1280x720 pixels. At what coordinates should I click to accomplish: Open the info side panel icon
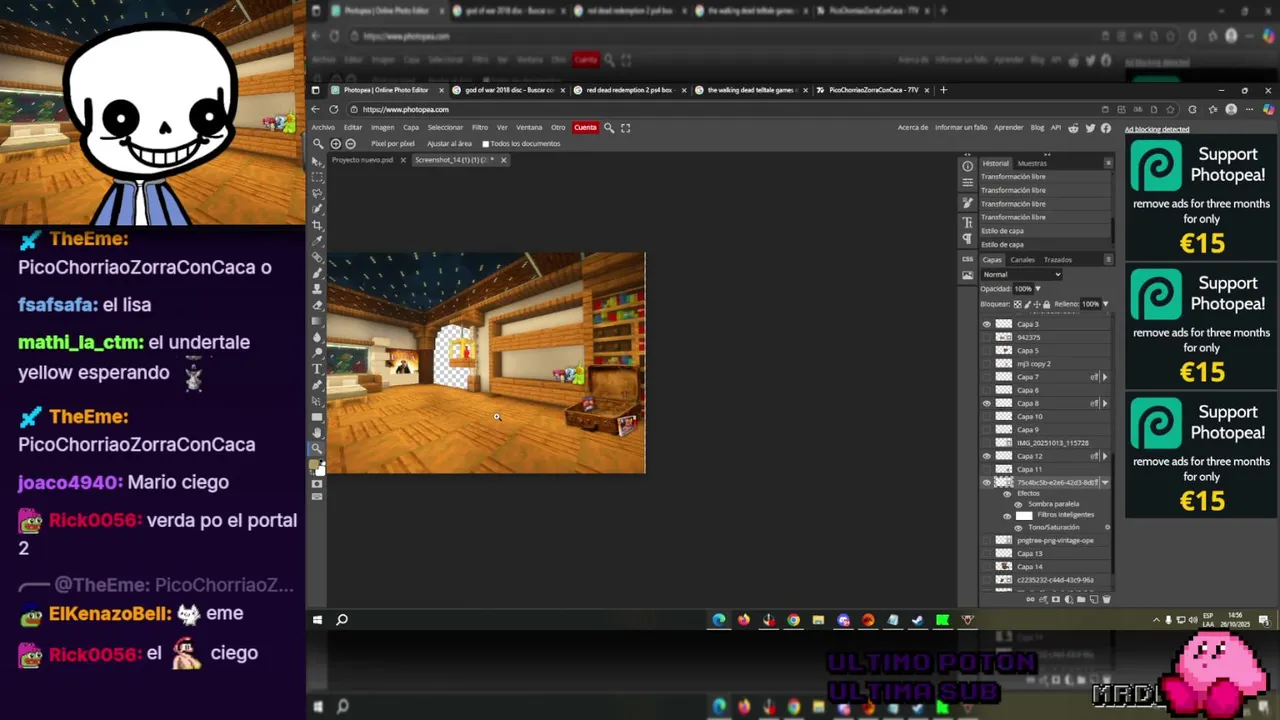(x=968, y=167)
